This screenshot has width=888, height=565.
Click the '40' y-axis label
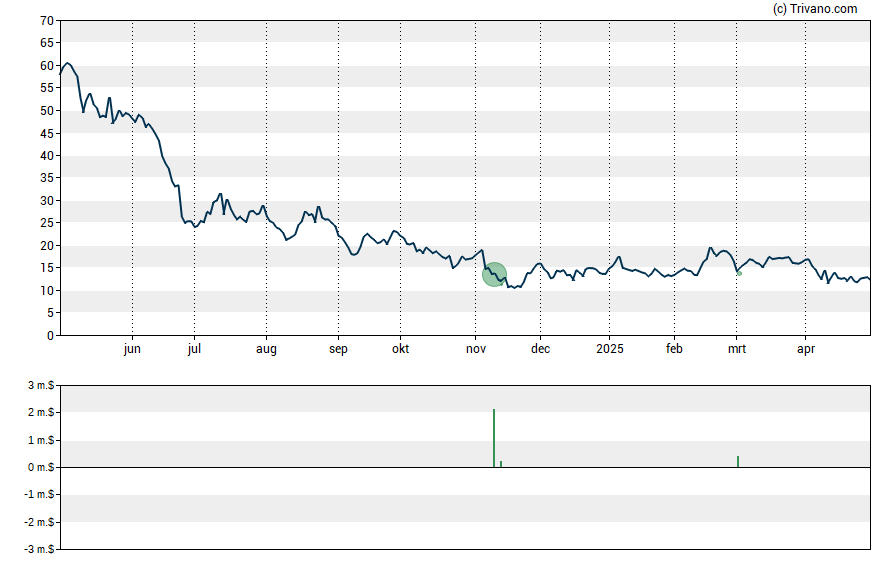47,156
